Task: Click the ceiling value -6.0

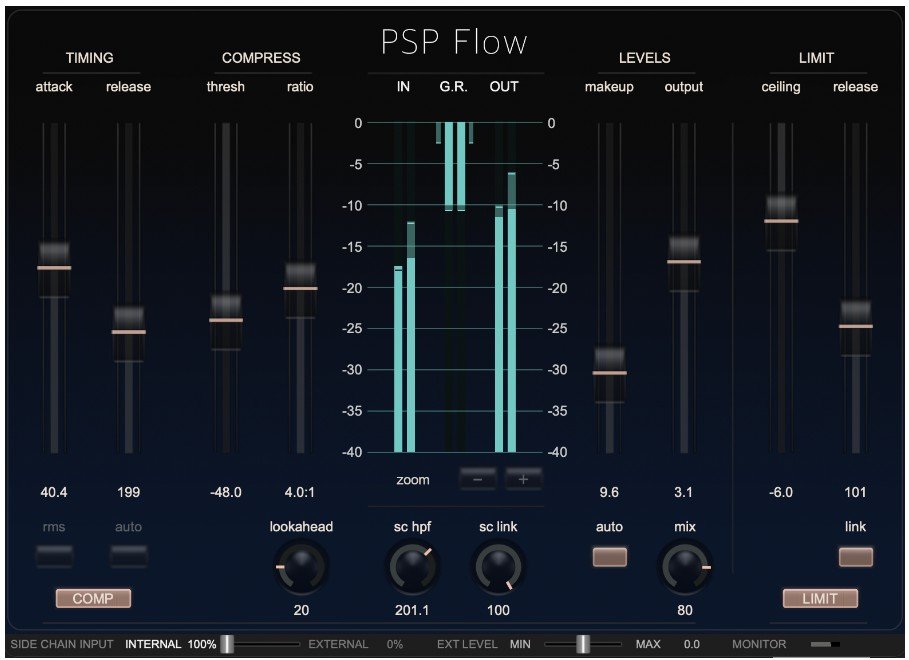Action: (x=781, y=492)
